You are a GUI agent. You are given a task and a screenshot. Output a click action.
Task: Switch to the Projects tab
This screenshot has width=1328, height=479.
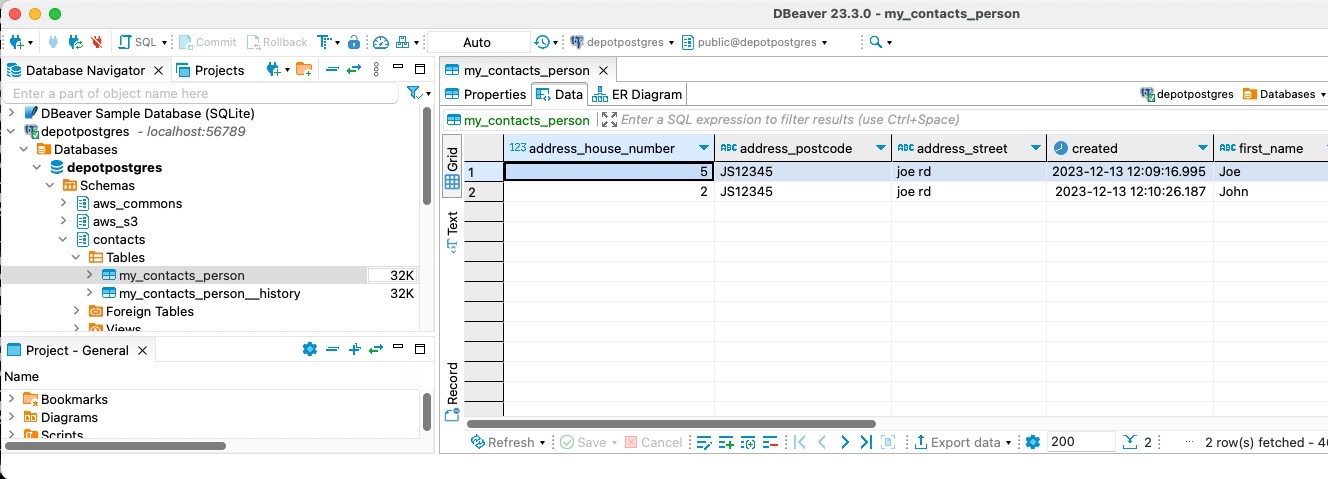coord(211,70)
